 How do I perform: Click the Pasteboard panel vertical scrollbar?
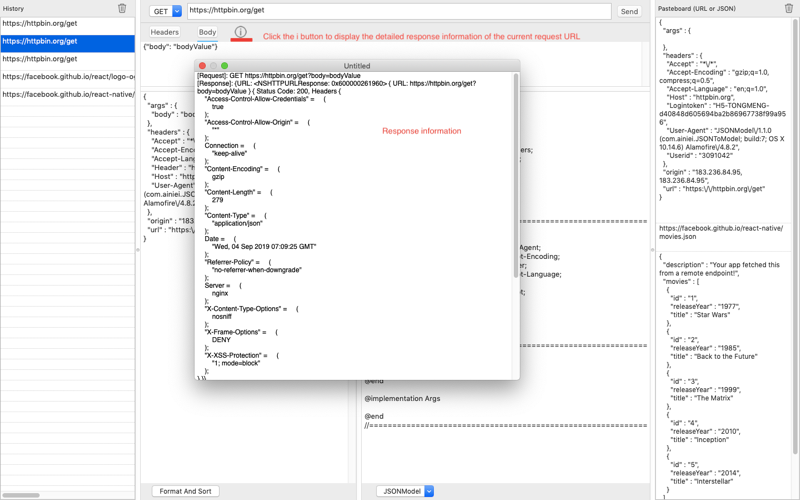click(795, 236)
